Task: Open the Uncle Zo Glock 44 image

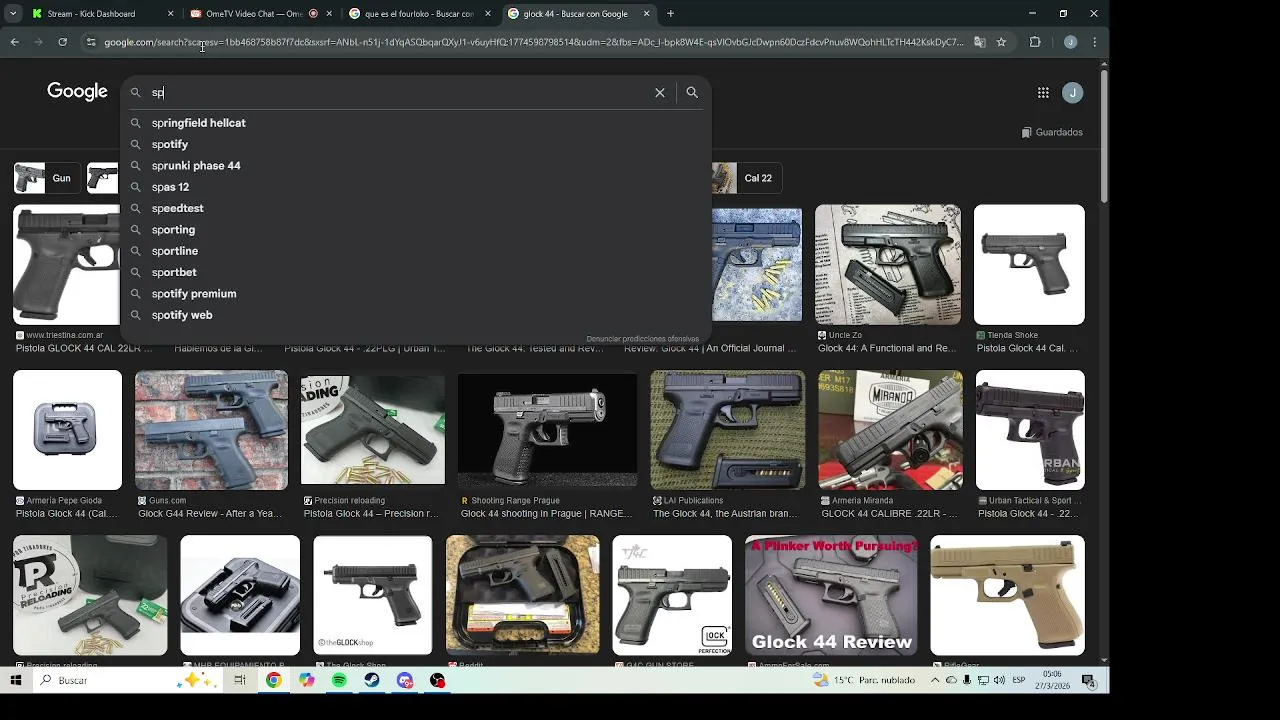Action: tap(888, 265)
